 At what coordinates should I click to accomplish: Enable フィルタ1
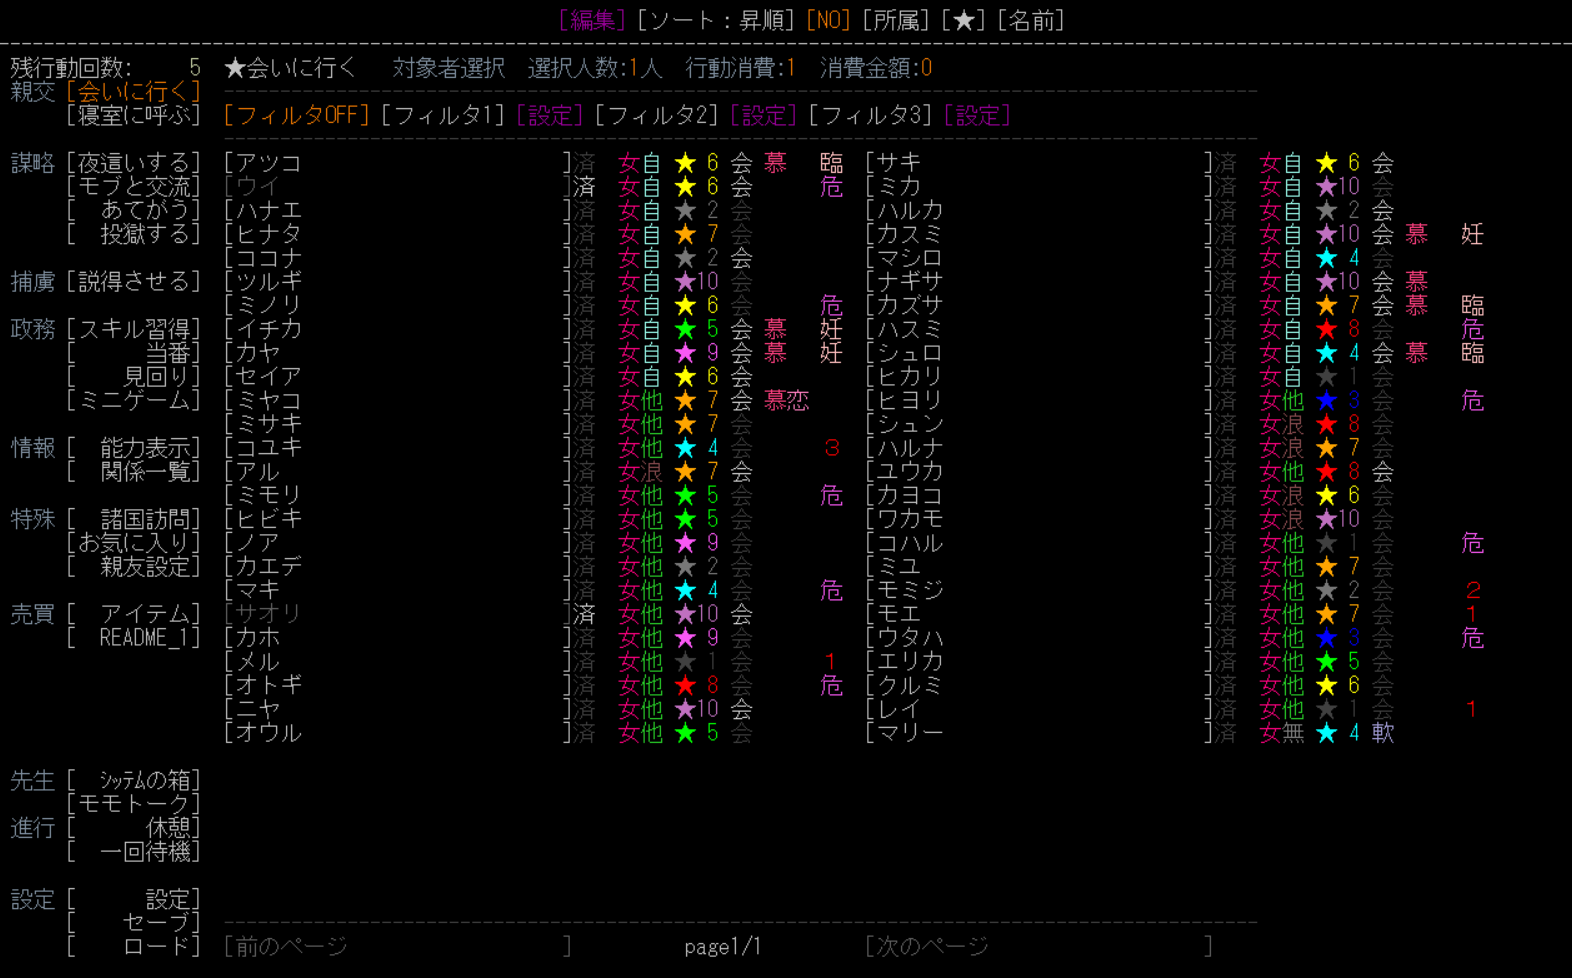[x=443, y=116]
